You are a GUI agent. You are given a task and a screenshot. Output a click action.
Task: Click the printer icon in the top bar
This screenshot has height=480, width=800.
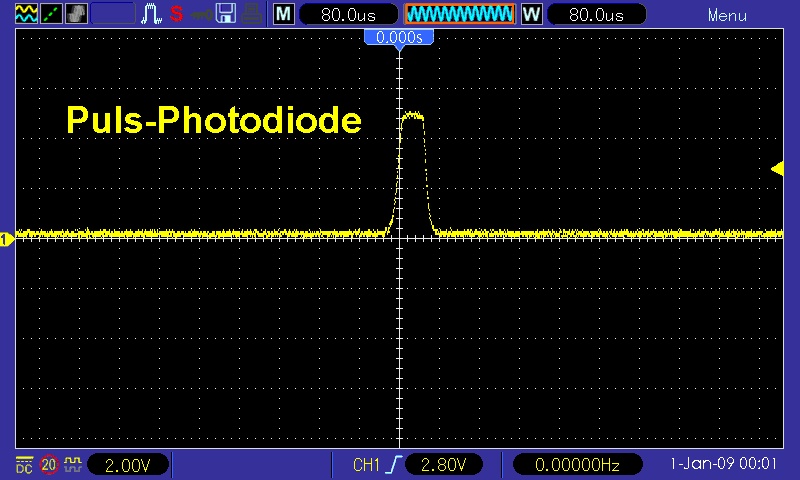click(x=253, y=15)
